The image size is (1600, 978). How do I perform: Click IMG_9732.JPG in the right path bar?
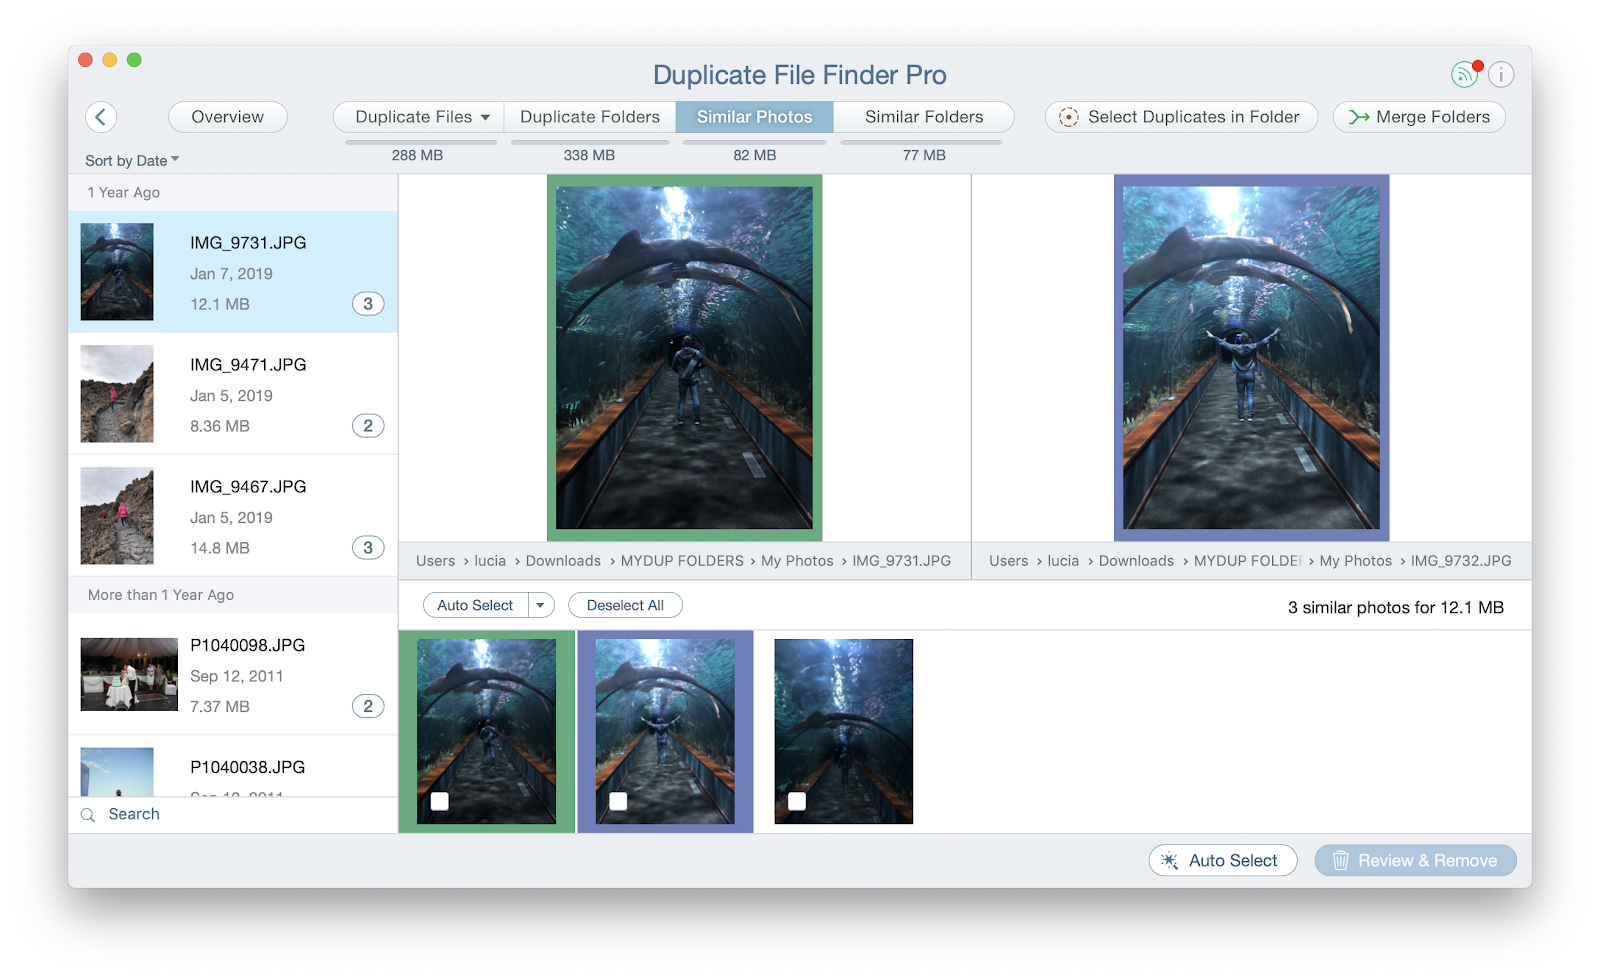coord(1461,561)
